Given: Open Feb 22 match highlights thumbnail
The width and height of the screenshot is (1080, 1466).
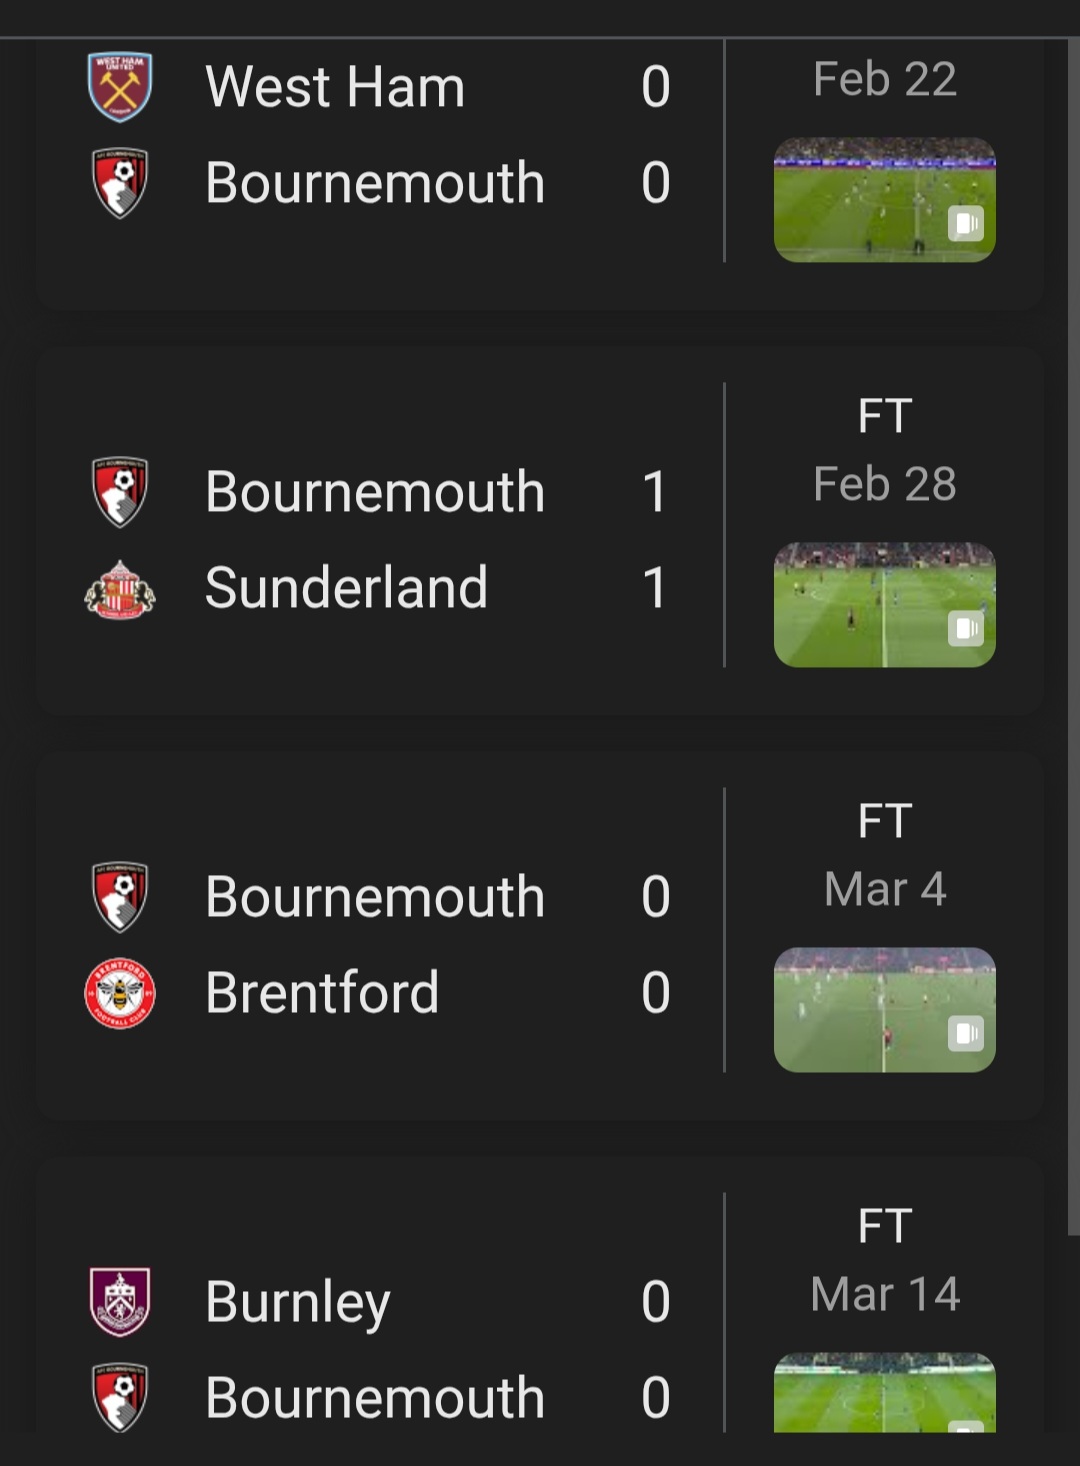Looking at the screenshot, I should pyautogui.click(x=884, y=200).
